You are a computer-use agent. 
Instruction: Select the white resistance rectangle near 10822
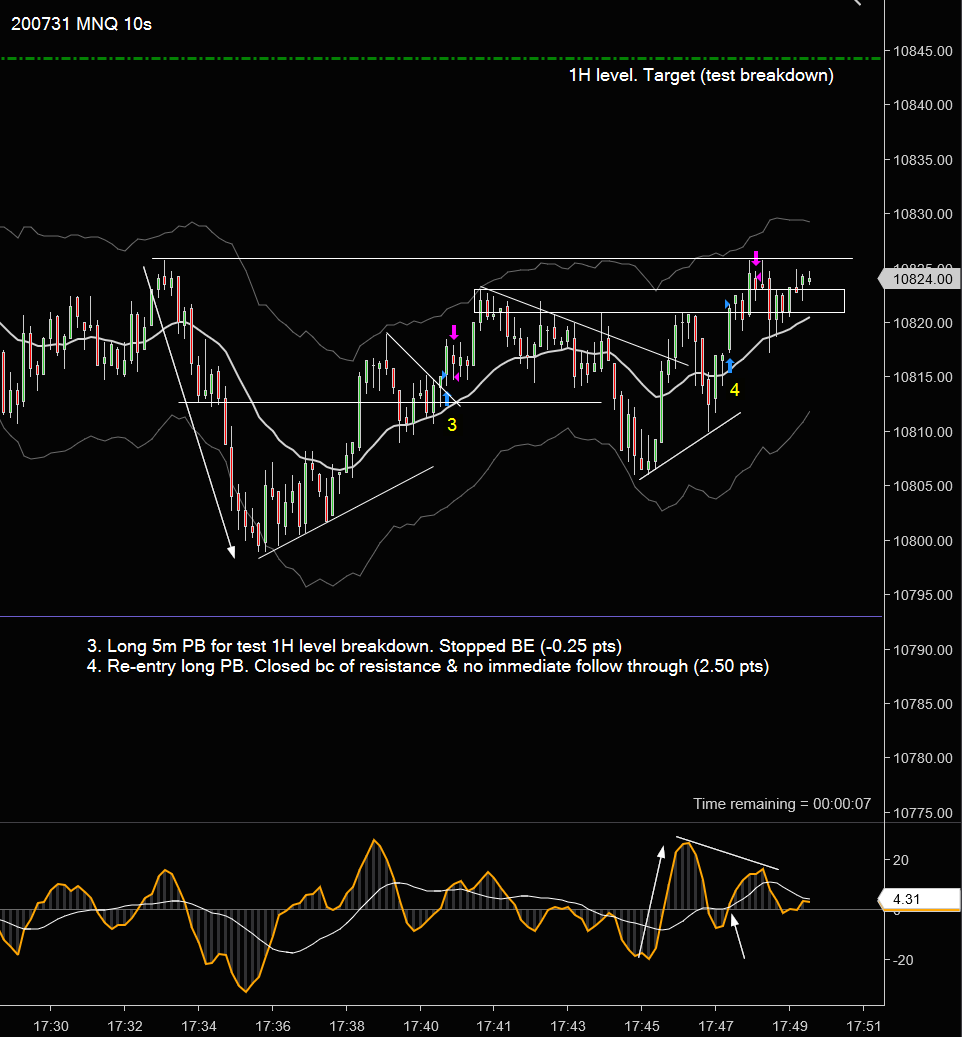(659, 301)
